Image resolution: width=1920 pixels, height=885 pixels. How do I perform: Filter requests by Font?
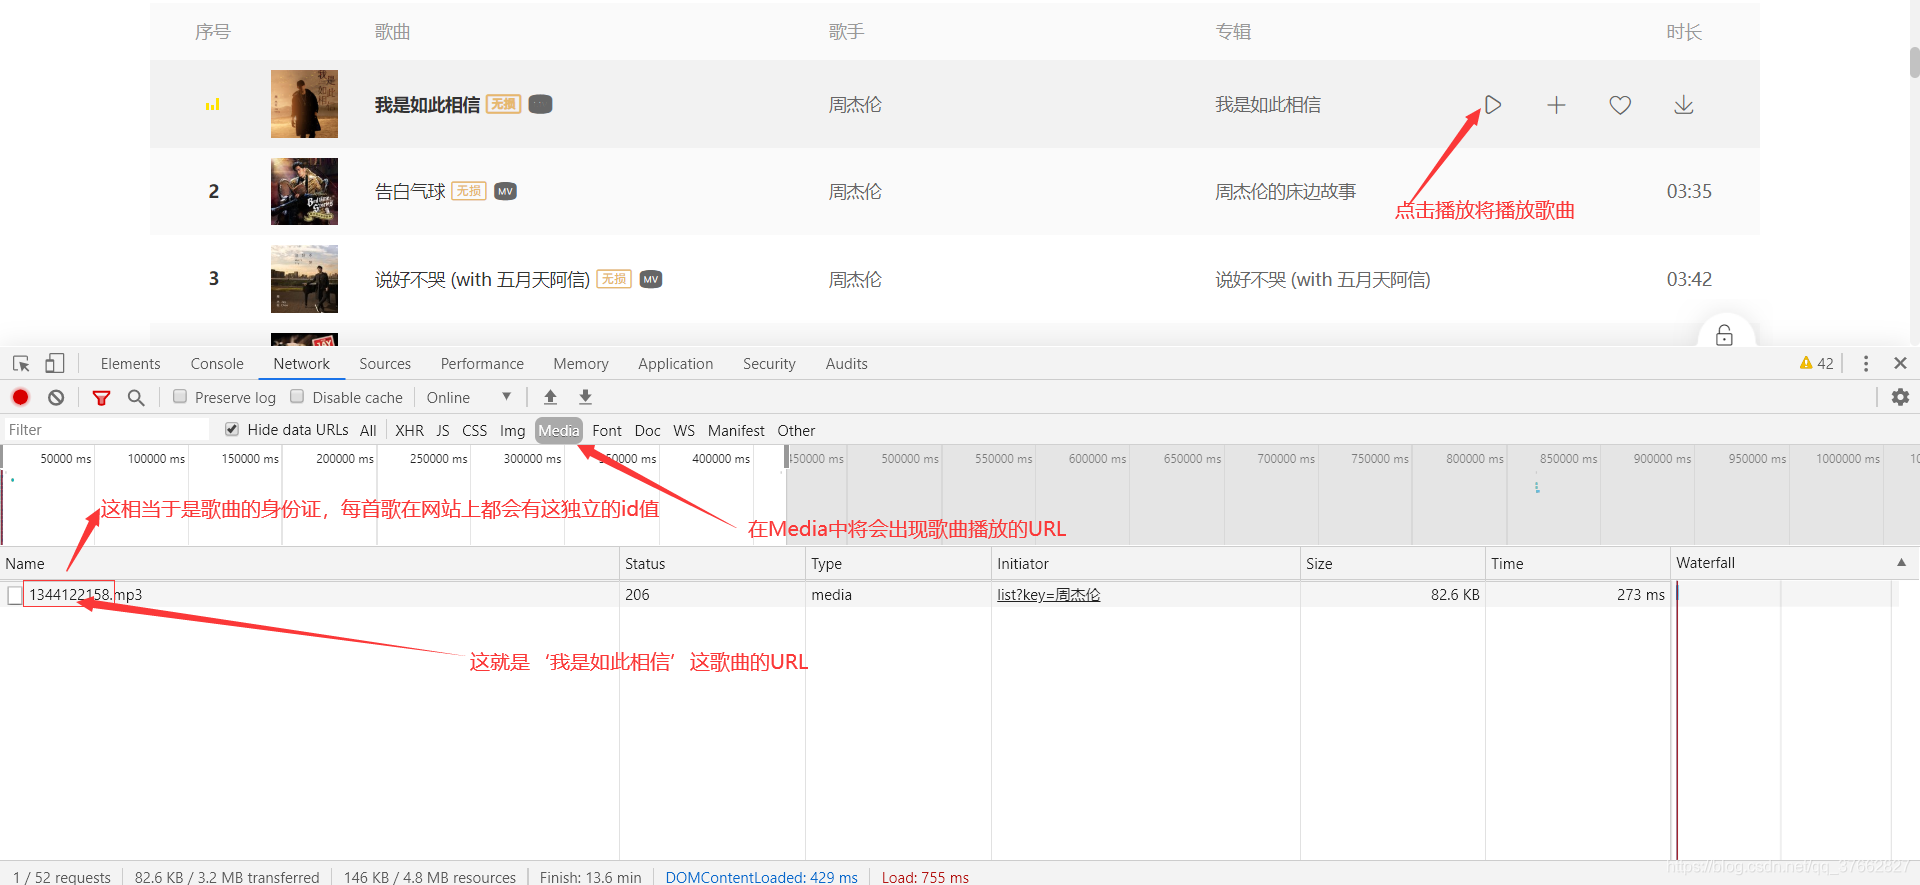click(607, 430)
